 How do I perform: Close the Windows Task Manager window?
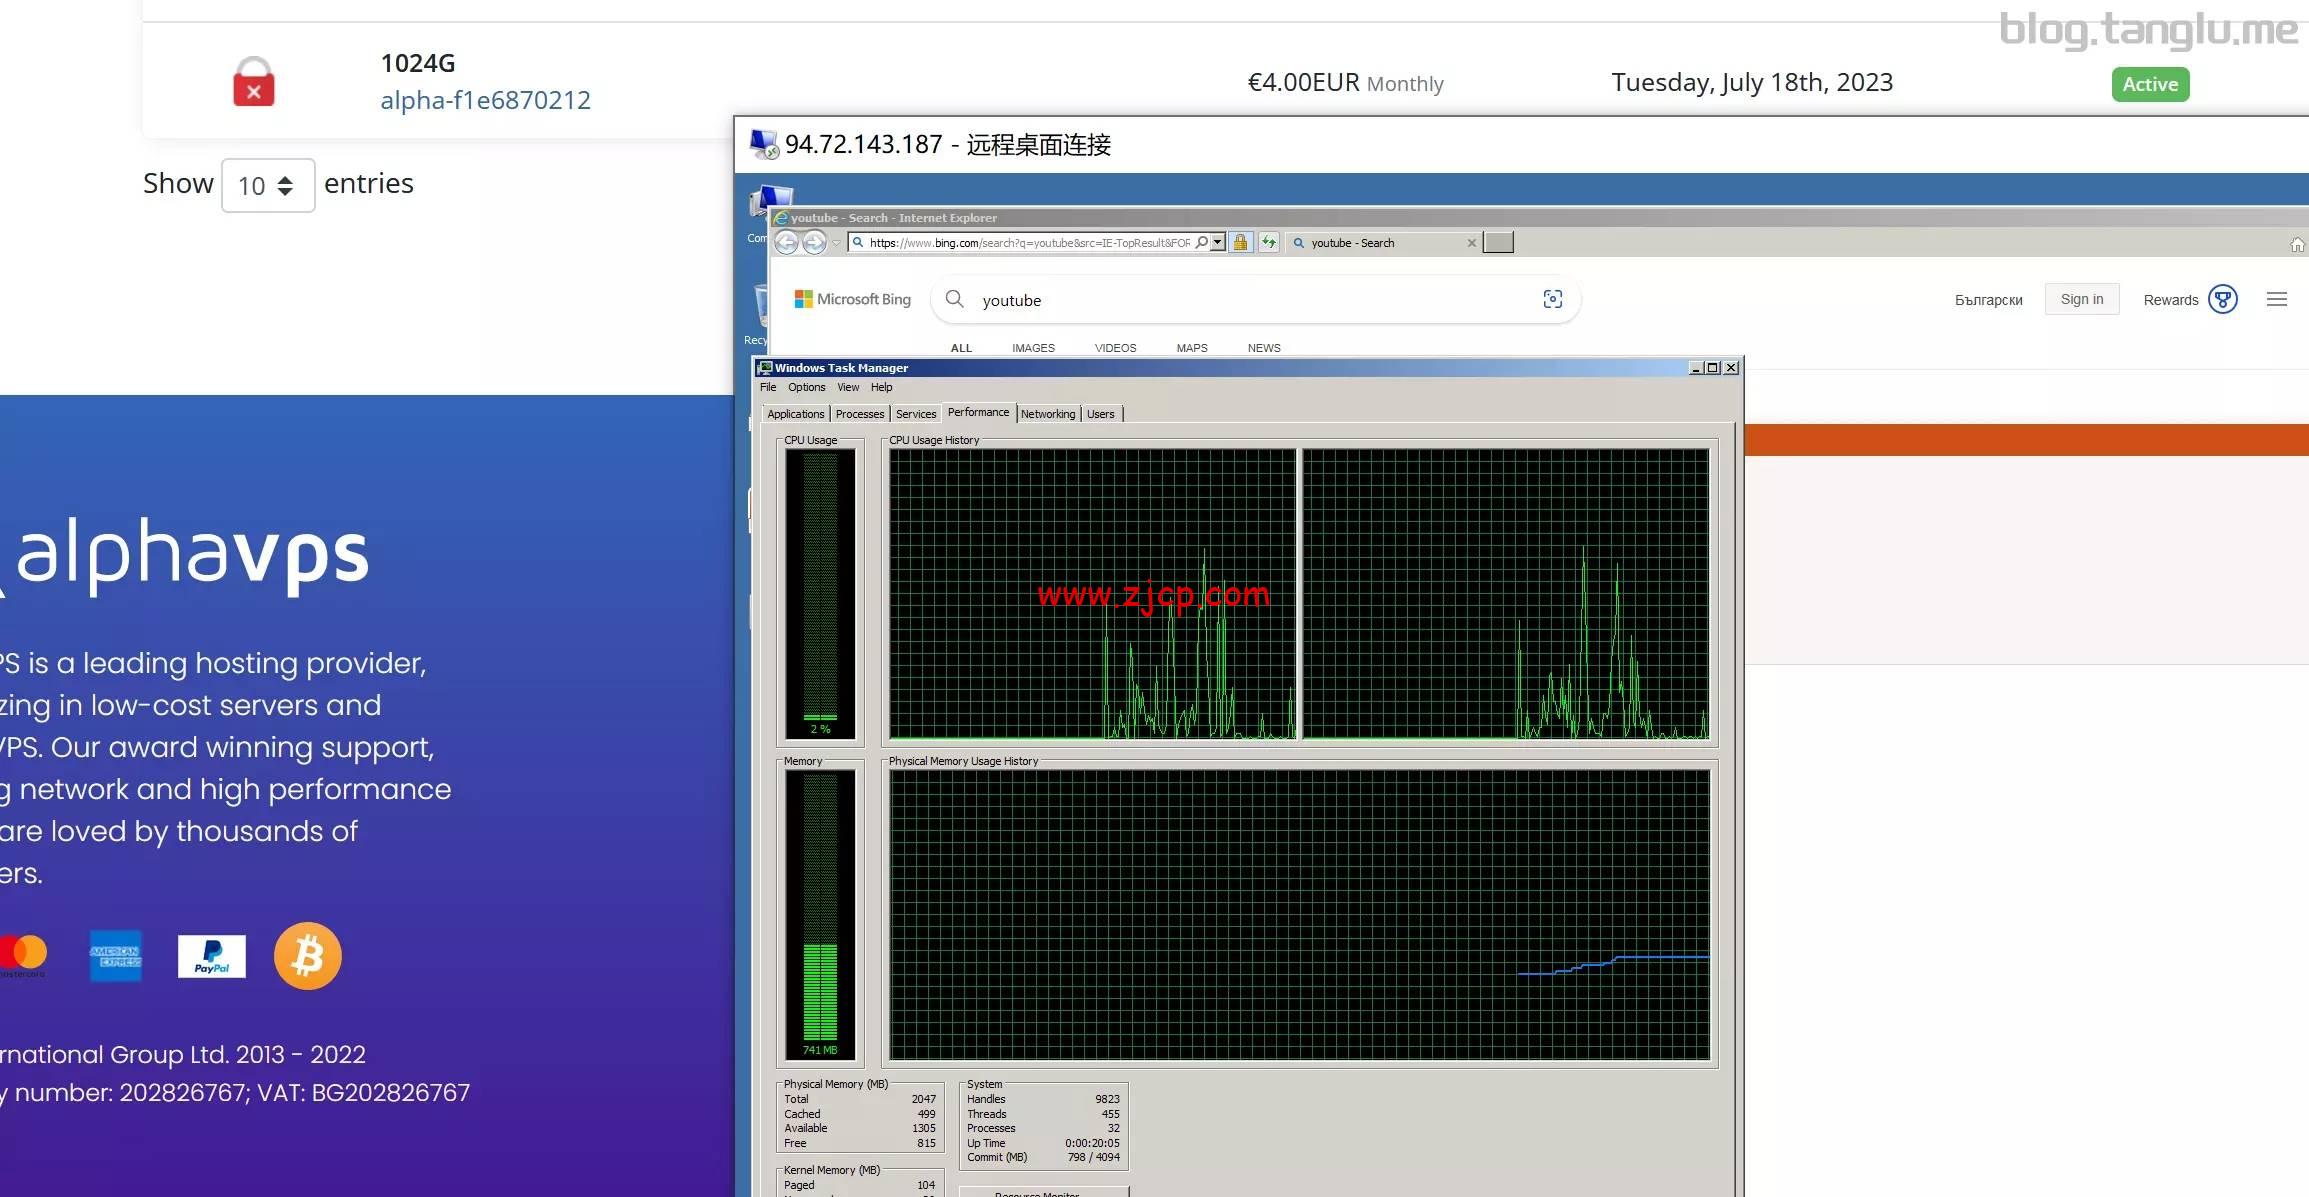(x=1731, y=368)
